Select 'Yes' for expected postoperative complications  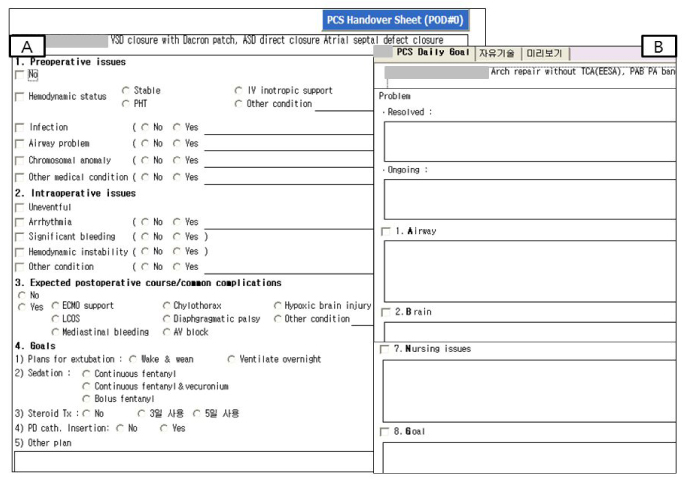22,307
